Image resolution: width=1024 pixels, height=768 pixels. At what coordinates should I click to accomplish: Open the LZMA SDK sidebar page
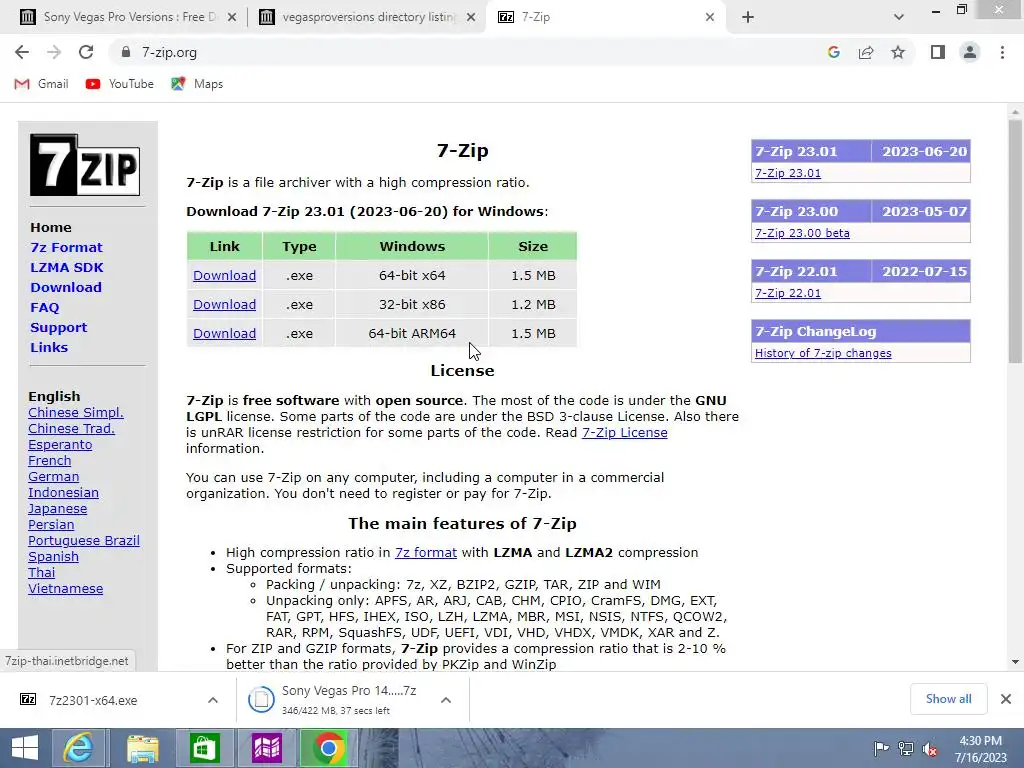[x=67, y=267]
